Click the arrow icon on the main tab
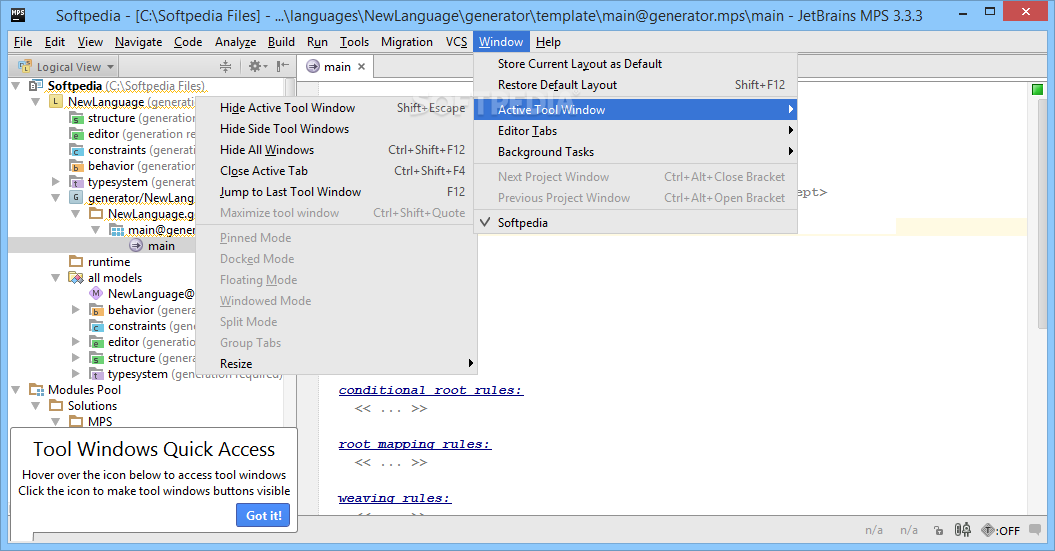1055x551 pixels. coord(313,67)
